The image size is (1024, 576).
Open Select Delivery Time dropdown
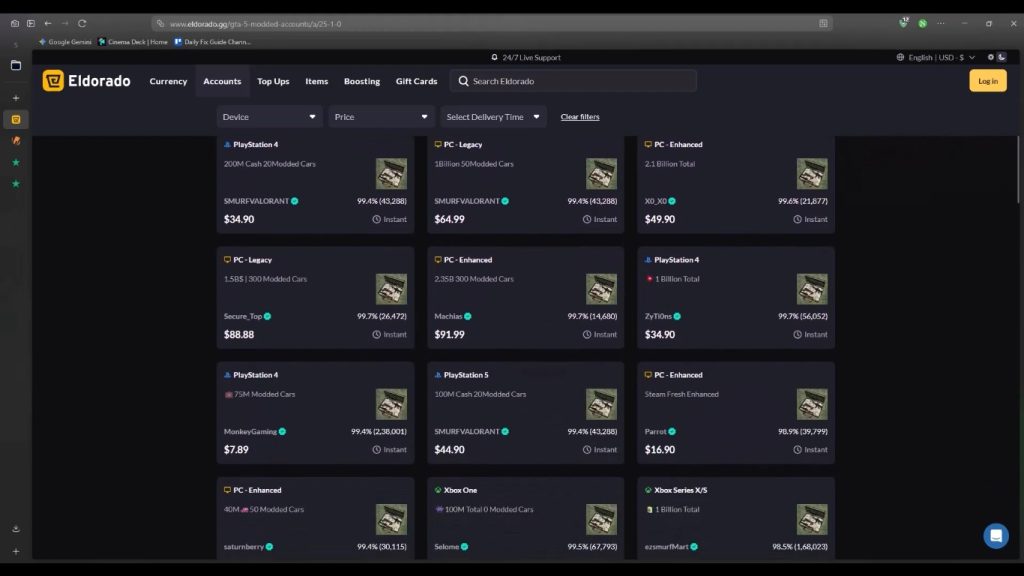click(x=493, y=117)
